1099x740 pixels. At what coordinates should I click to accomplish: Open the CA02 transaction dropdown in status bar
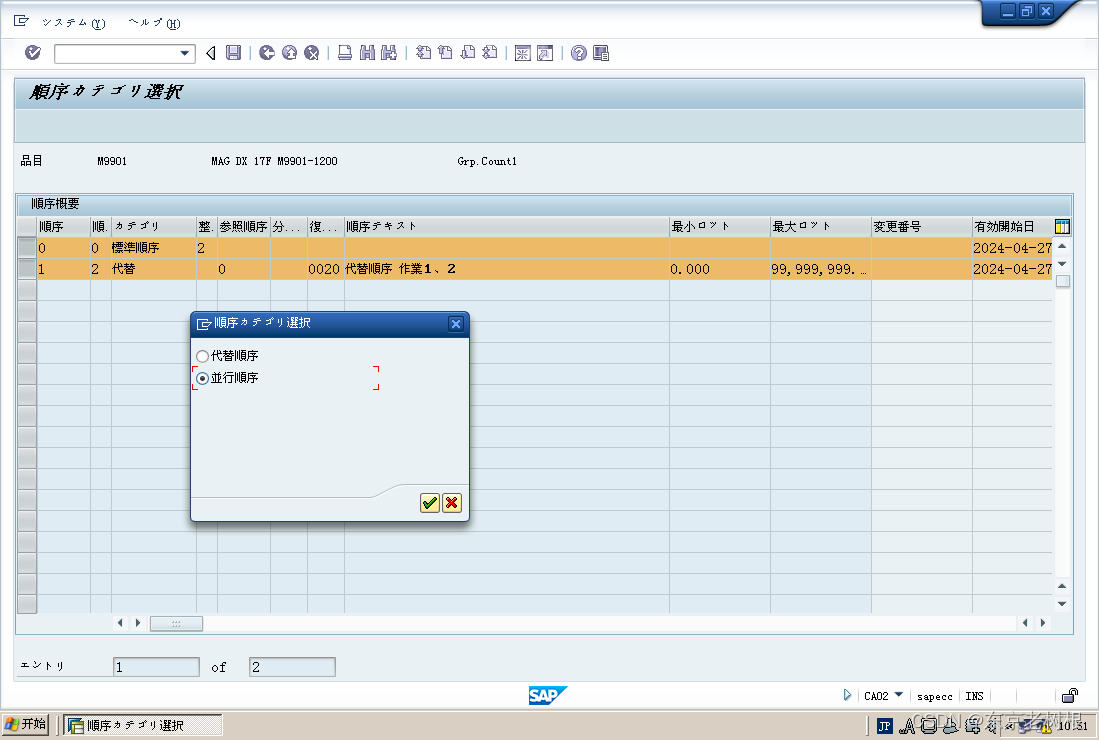point(897,695)
